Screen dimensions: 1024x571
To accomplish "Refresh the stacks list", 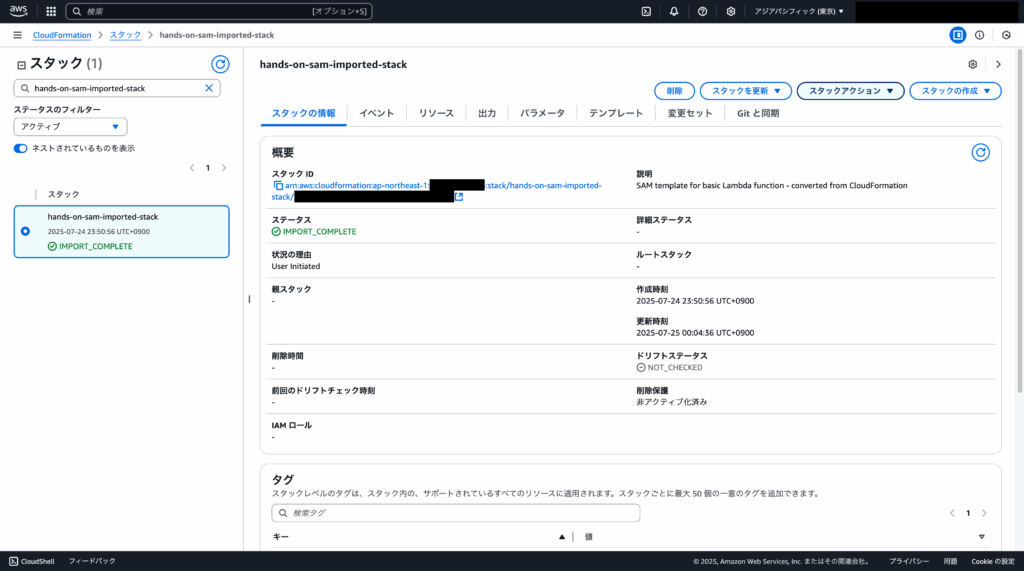I will tap(220, 64).
